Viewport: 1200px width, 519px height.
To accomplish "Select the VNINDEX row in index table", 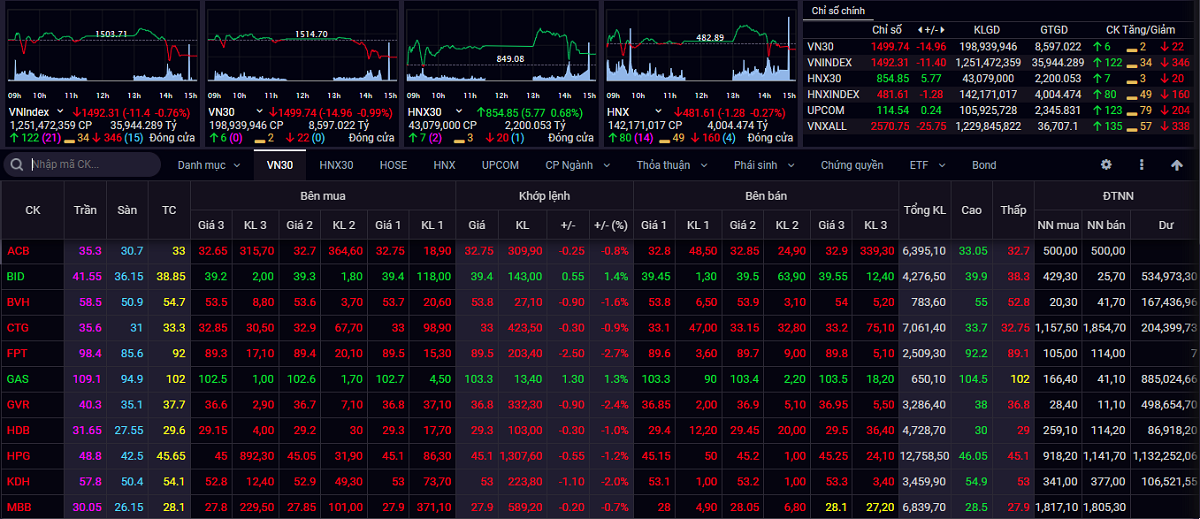I will 1000,62.
